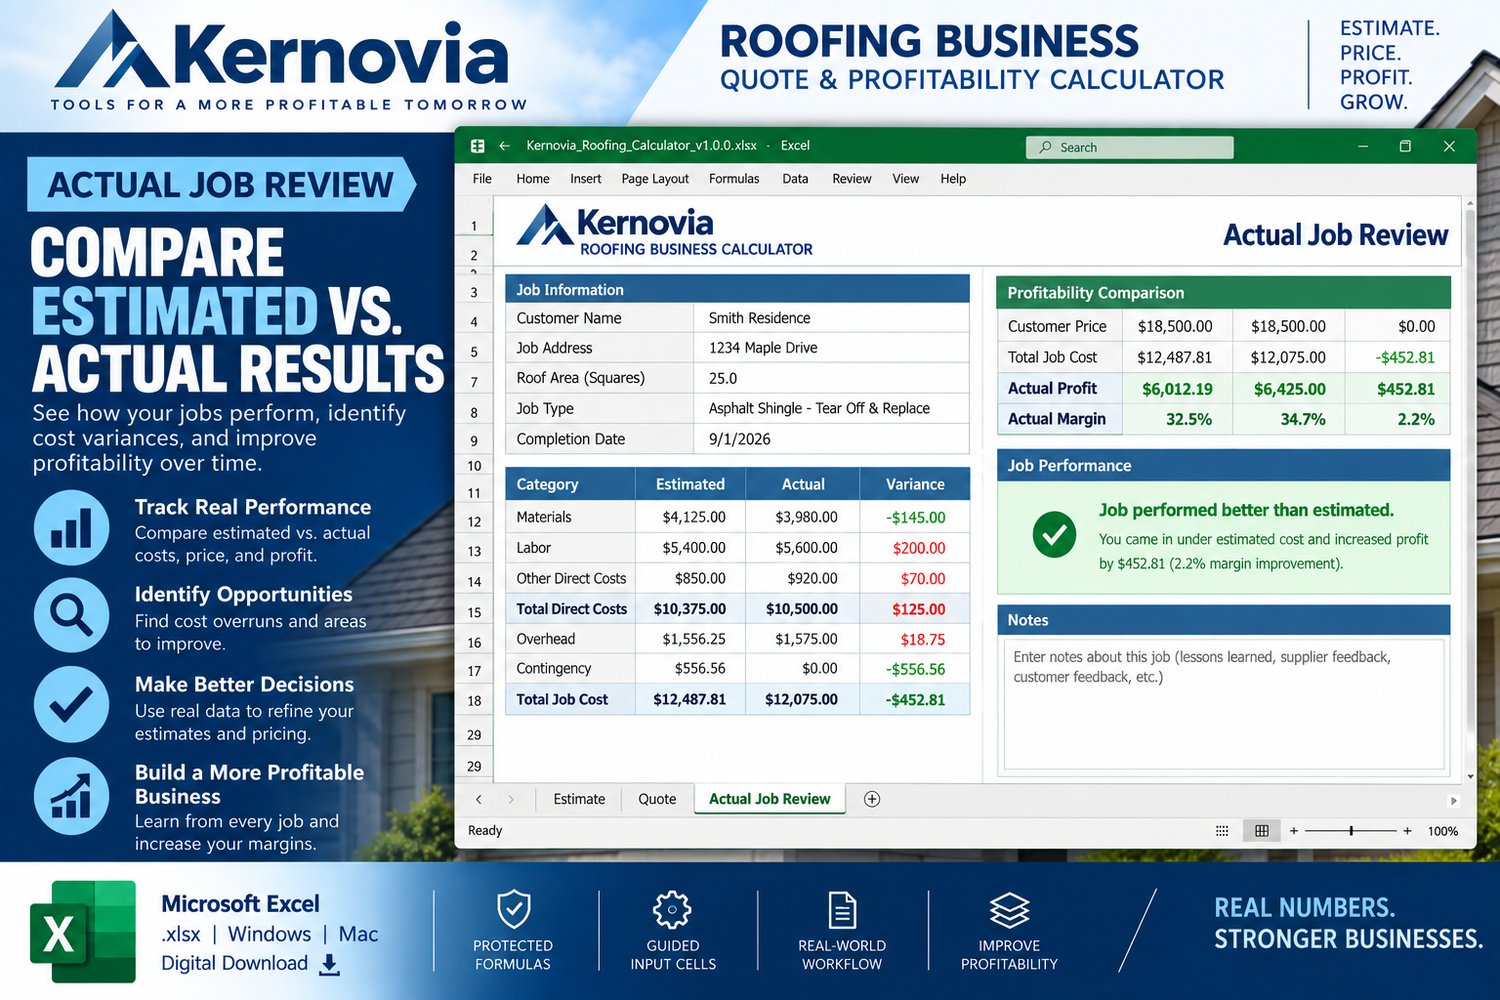Switch to the Quote sheet tab

point(657,799)
